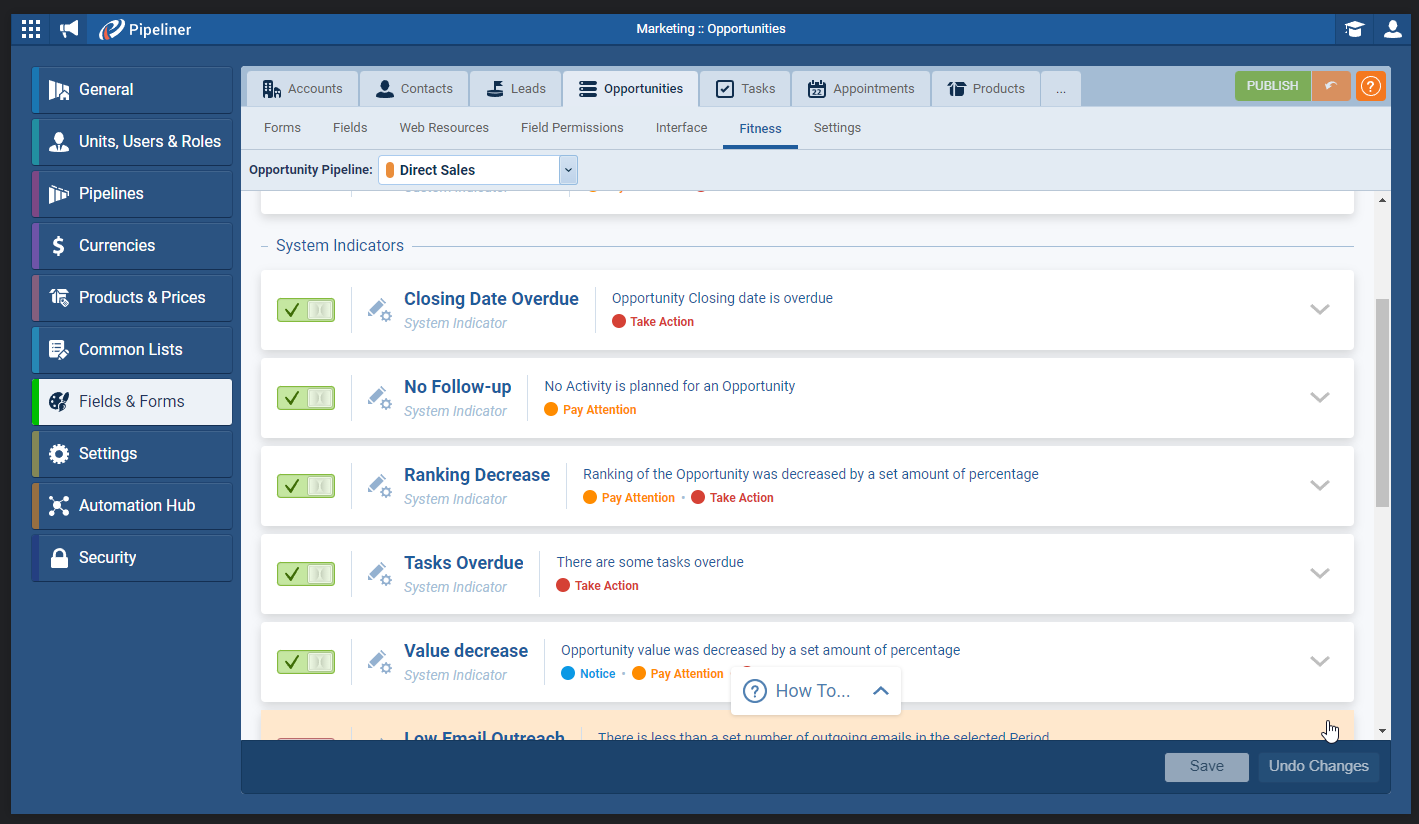1419x824 pixels.
Task: Open the app grid launcher icon
Action: (31, 29)
